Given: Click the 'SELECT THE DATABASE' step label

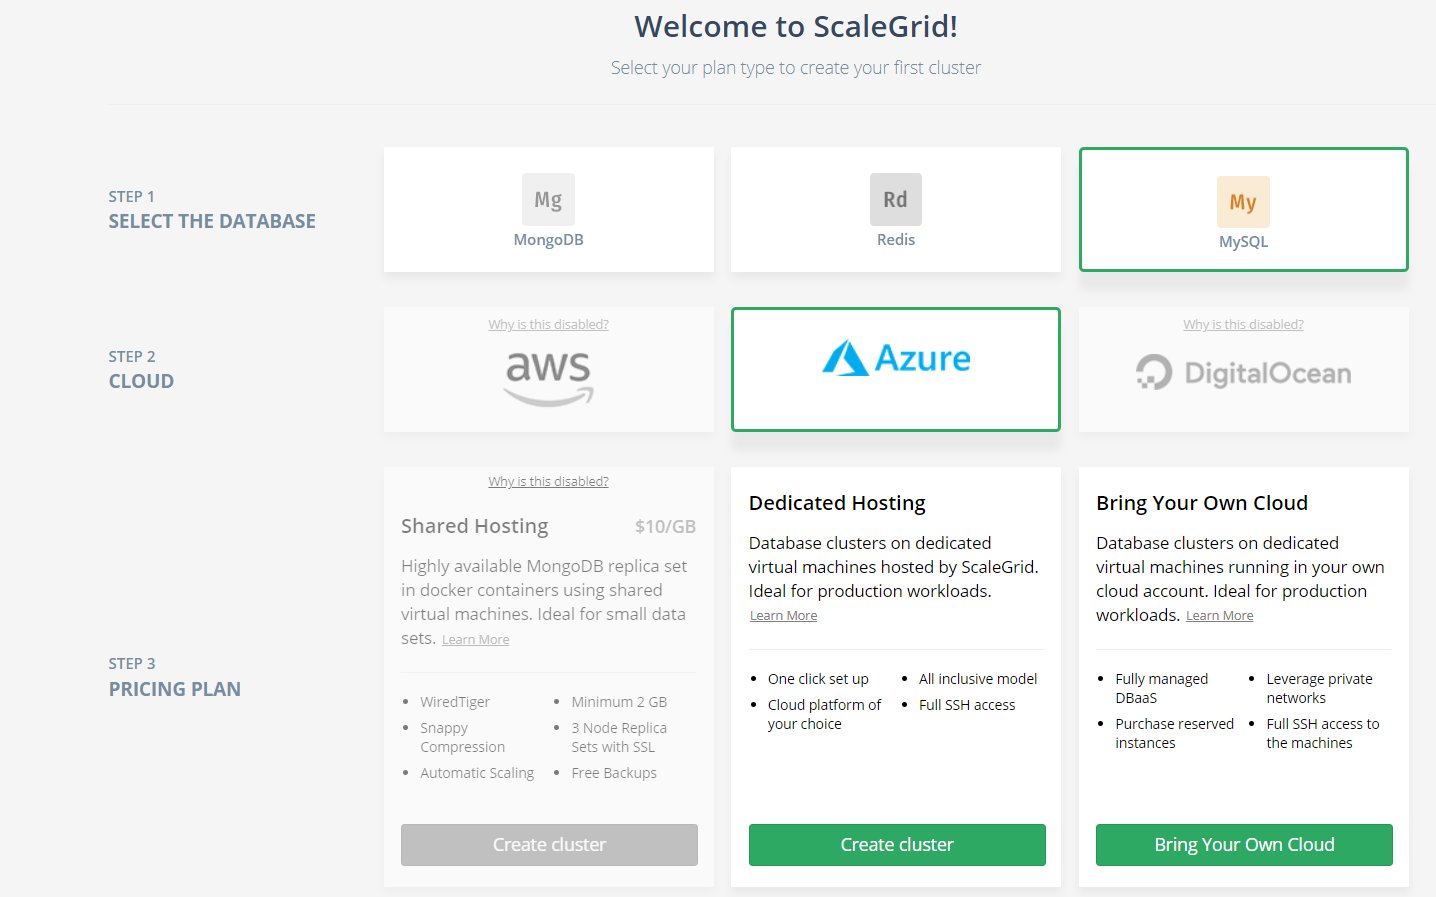Looking at the screenshot, I should [212, 221].
